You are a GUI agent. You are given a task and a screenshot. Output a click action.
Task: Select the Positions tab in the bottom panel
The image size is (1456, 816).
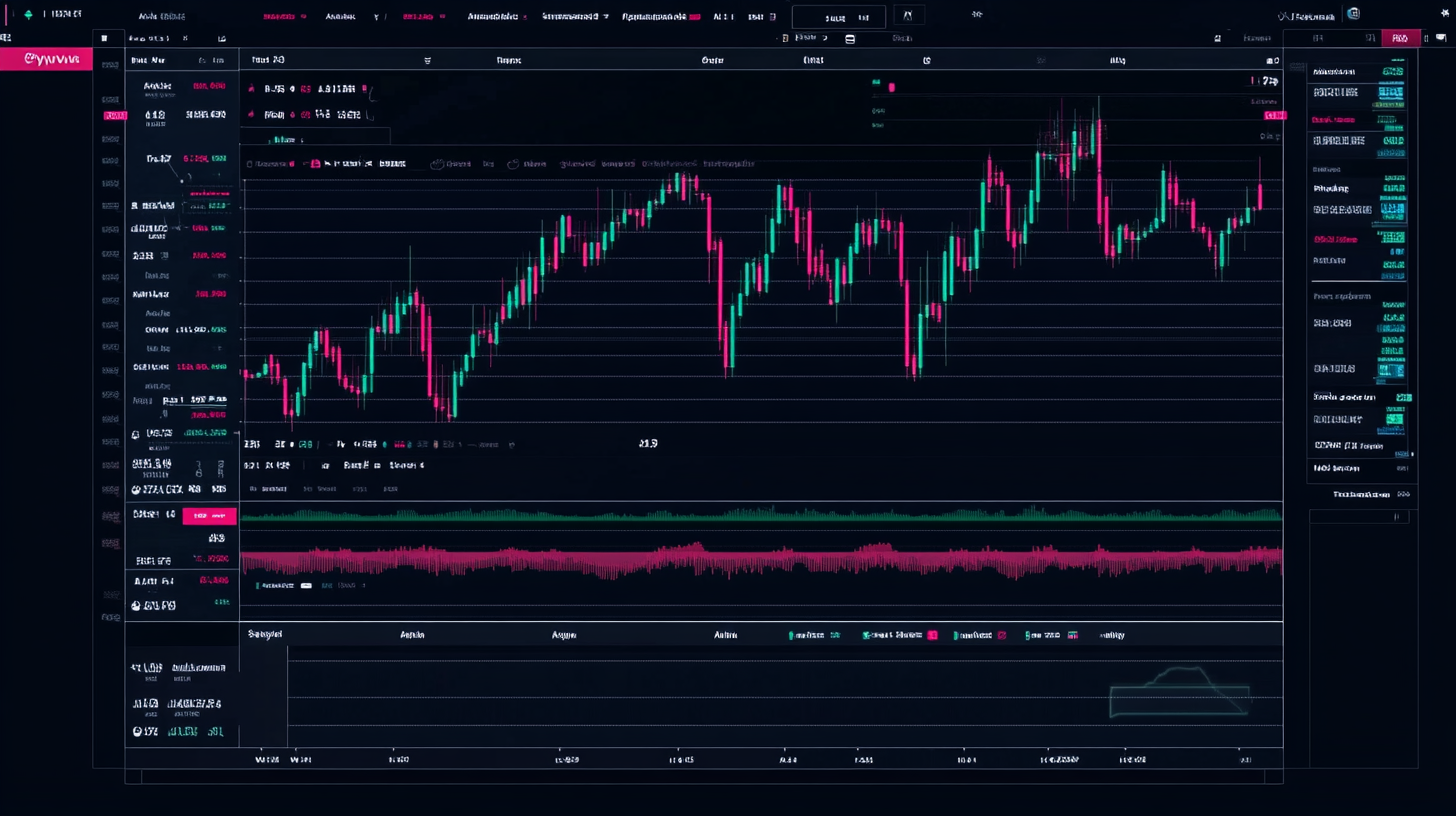(x=264, y=634)
